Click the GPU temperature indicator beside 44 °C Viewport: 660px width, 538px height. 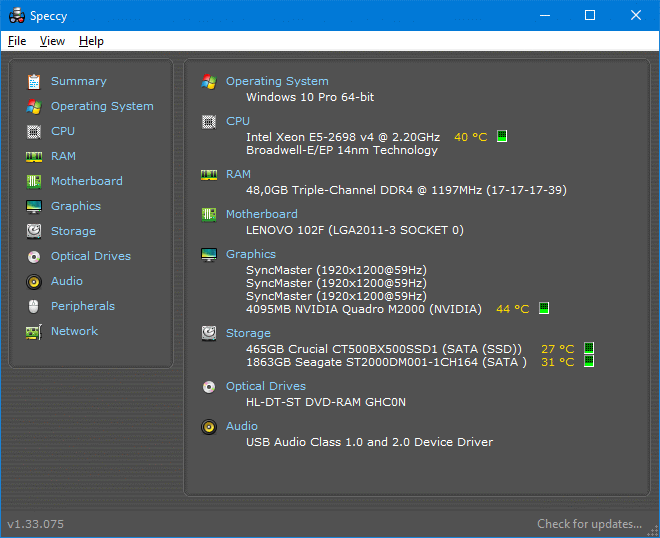tap(544, 308)
